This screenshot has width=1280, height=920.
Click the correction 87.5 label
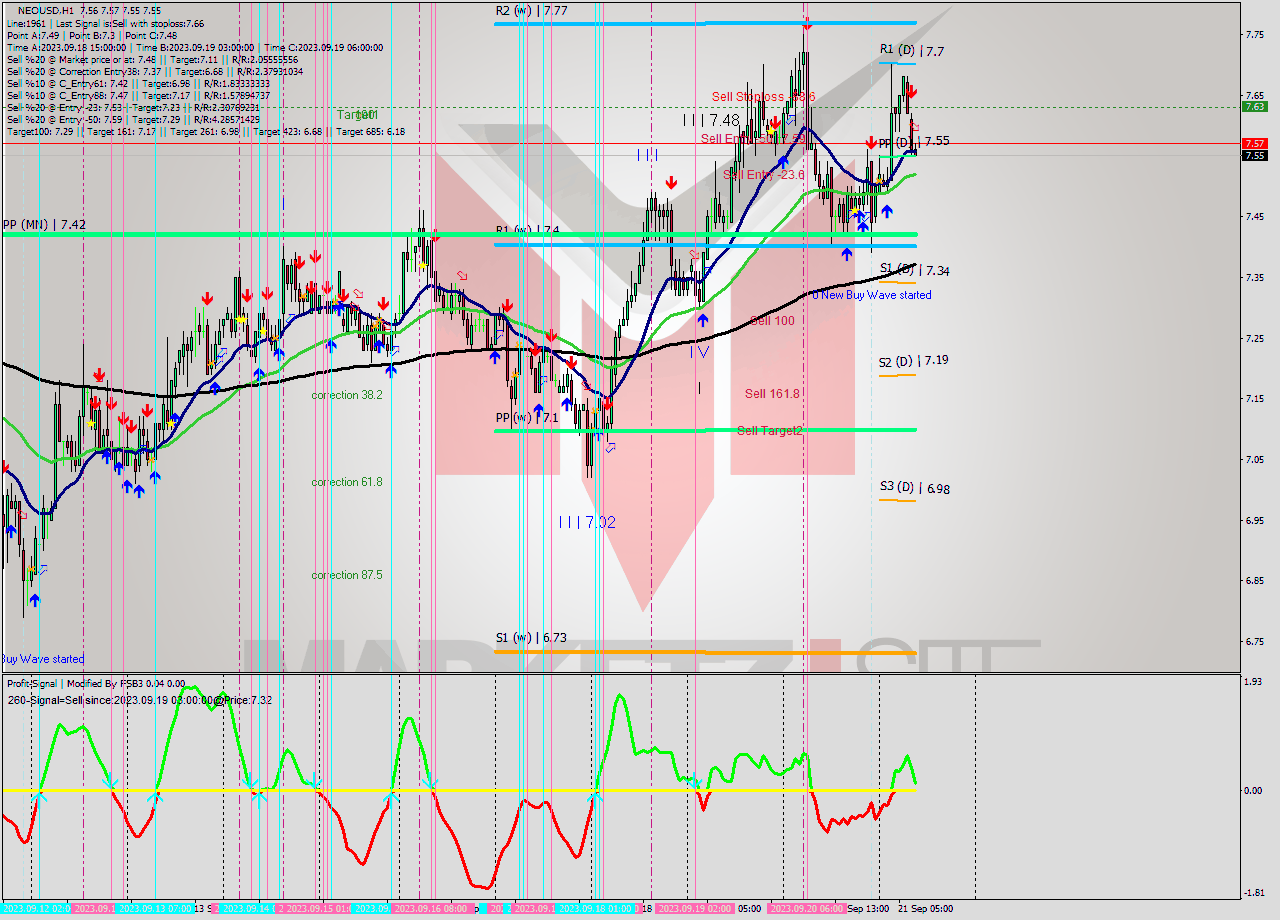347,575
